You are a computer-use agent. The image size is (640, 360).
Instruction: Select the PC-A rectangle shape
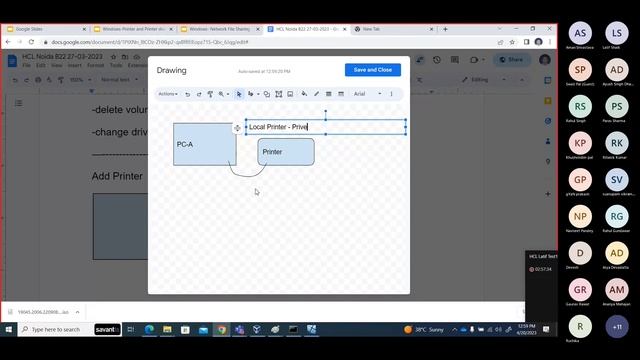[204, 144]
